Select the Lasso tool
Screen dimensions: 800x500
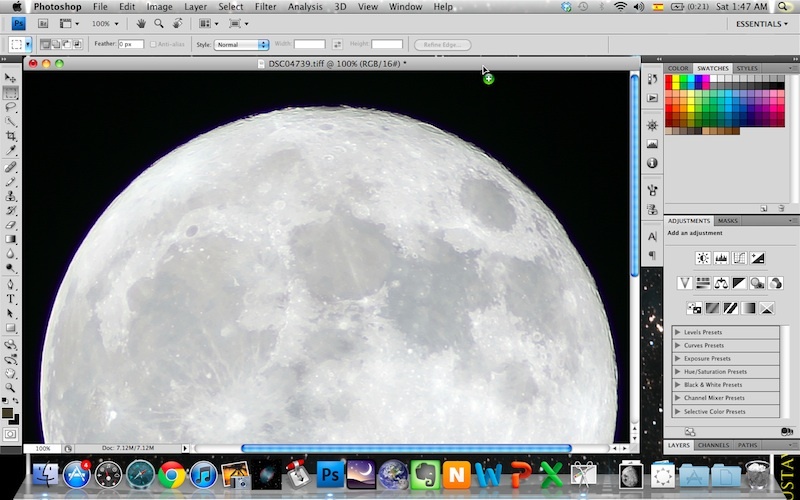10,106
